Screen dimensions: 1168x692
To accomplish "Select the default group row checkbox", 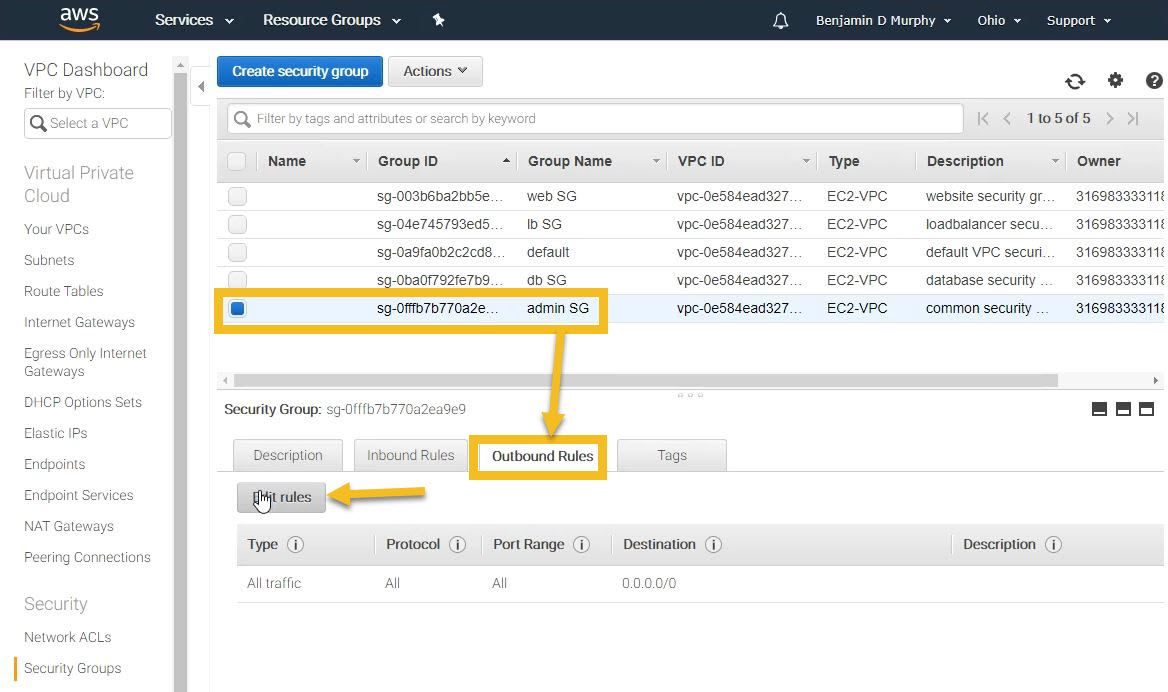I will [238, 253].
